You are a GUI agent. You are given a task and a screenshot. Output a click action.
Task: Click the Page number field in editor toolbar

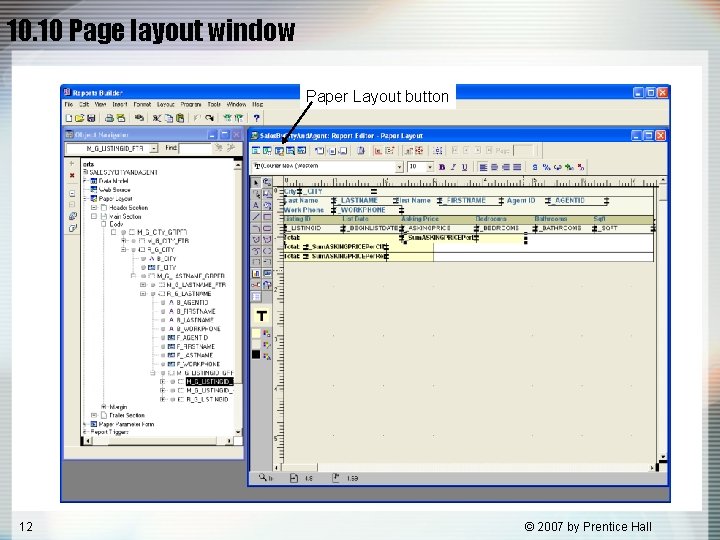click(x=523, y=151)
